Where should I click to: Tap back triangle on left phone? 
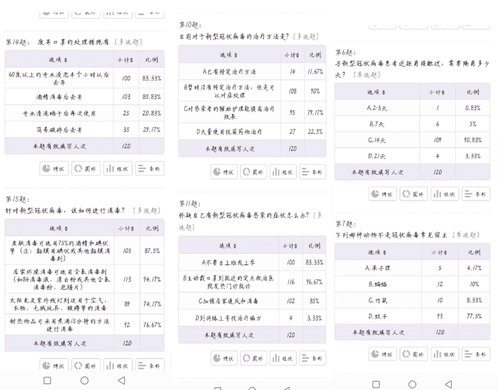(122, 380)
